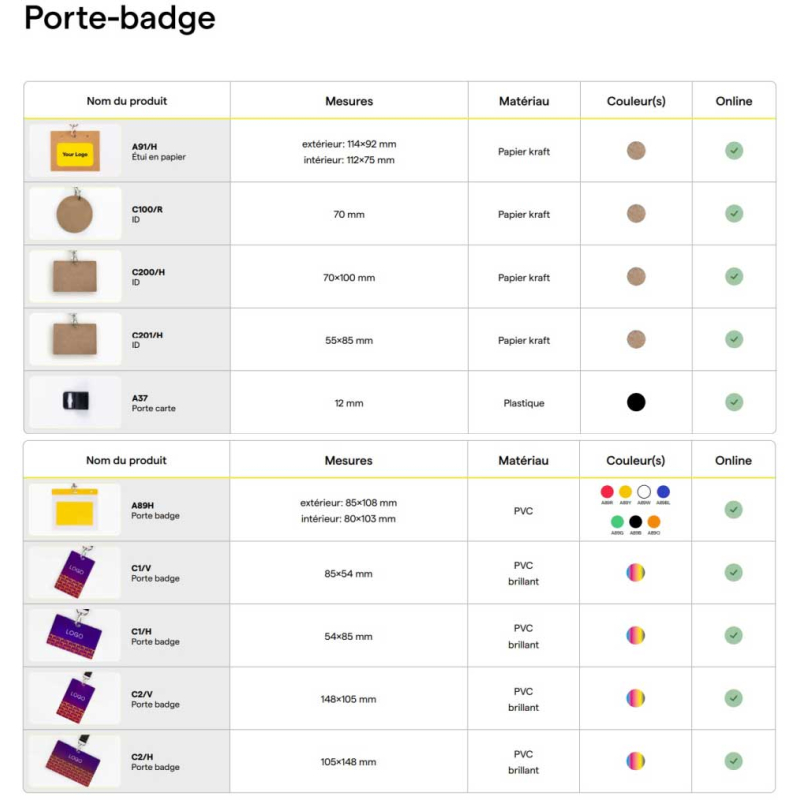The width and height of the screenshot is (800, 800).
Task: Click the Online check icon for C2/H
Action: tap(734, 761)
